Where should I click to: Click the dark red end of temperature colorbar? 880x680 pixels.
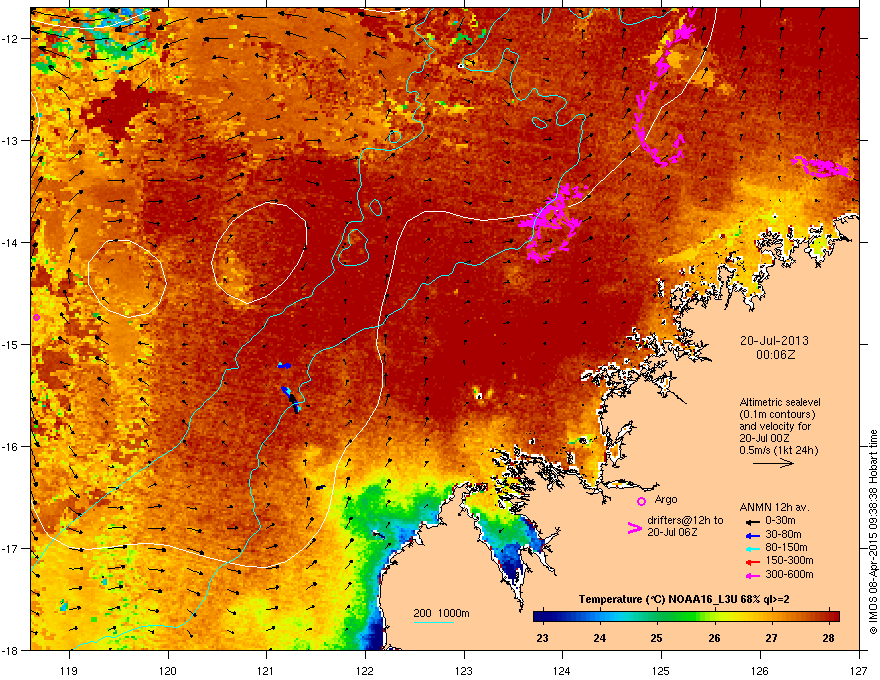coord(835,617)
